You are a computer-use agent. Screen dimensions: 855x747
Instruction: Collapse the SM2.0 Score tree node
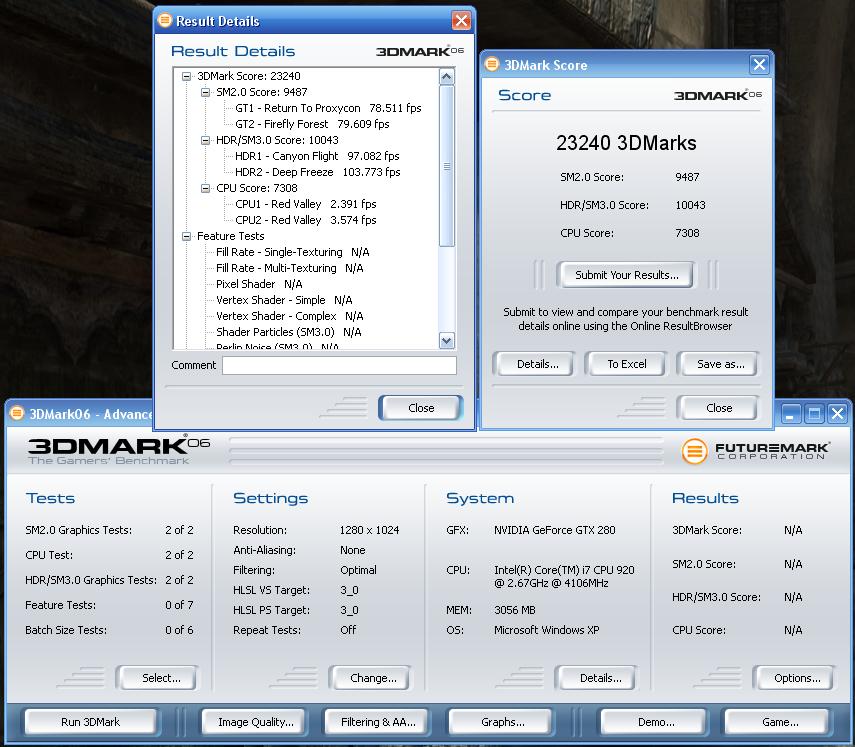[x=206, y=92]
